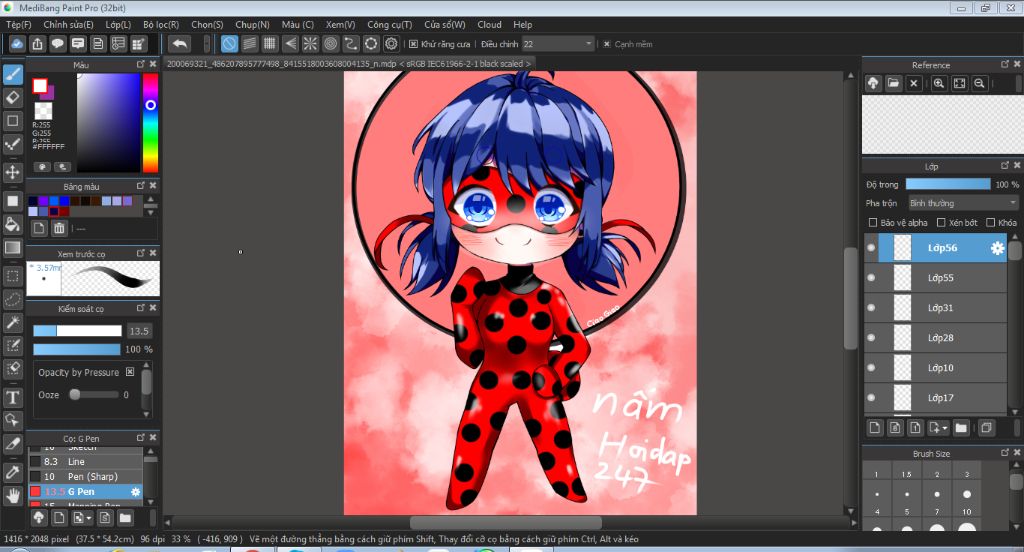The image size is (1024, 552).
Task: Undock the Reference panel
Action: [x=1005, y=64]
